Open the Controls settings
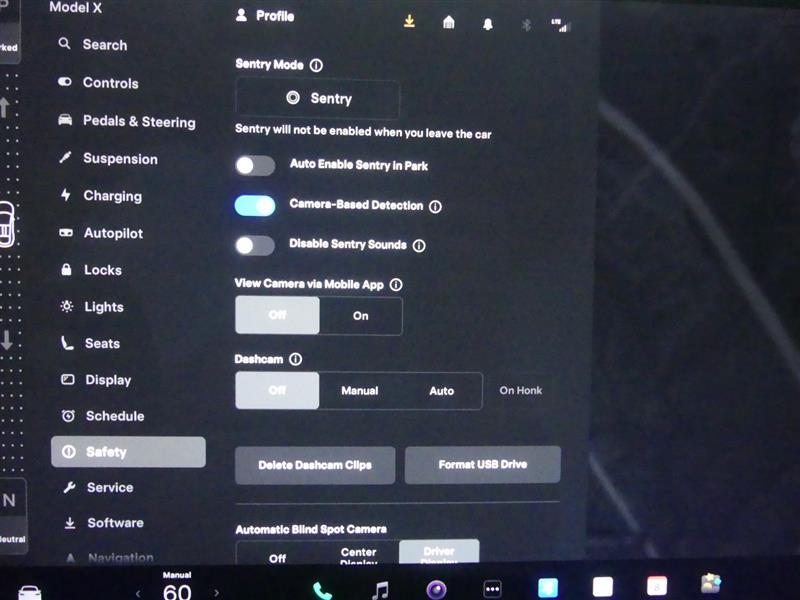 pyautogui.click(x=98, y=83)
